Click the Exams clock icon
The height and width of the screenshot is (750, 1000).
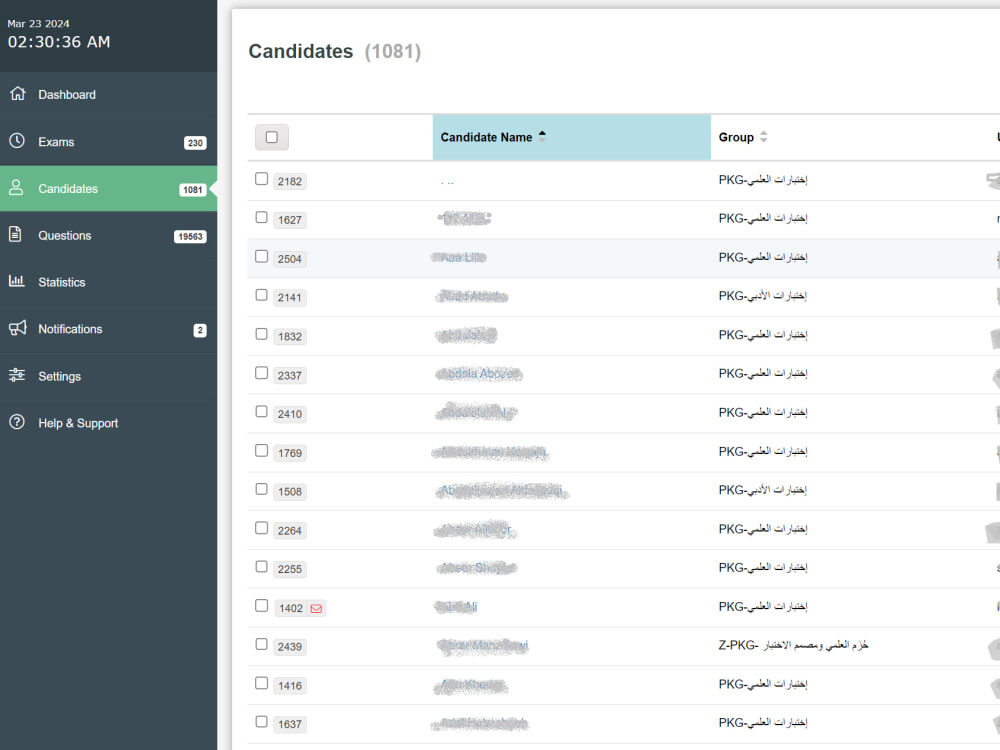[x=17, y=141]
